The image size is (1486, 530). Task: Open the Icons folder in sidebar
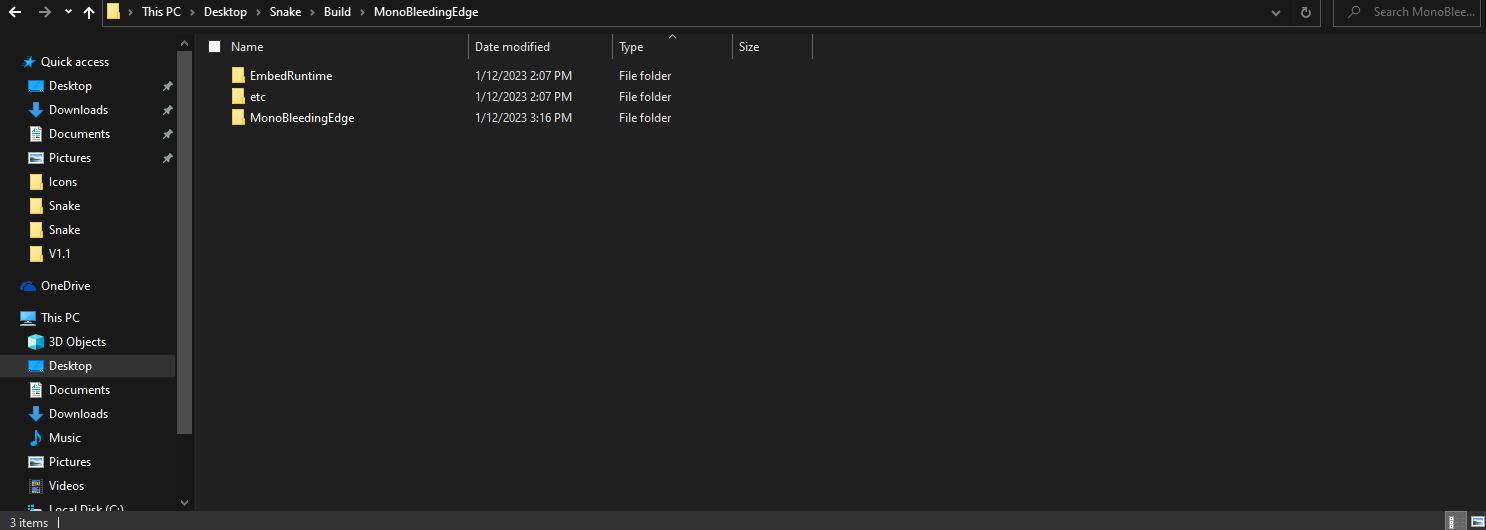coord(63,182)
